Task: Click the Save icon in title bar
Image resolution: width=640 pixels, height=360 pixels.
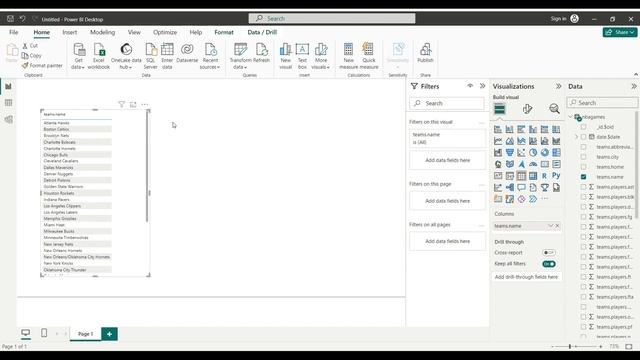Action: 10,19
